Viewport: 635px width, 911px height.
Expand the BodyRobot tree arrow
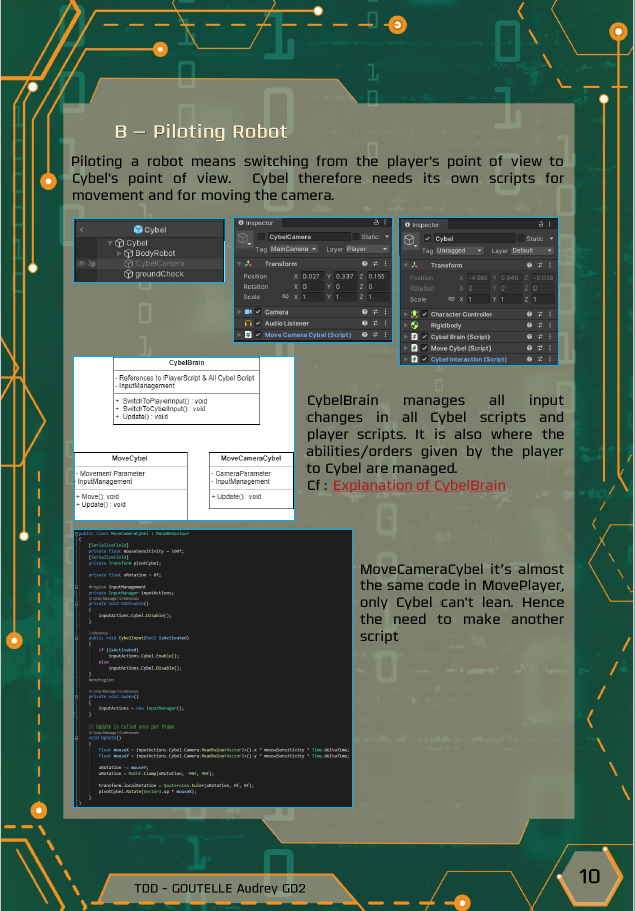120,253
